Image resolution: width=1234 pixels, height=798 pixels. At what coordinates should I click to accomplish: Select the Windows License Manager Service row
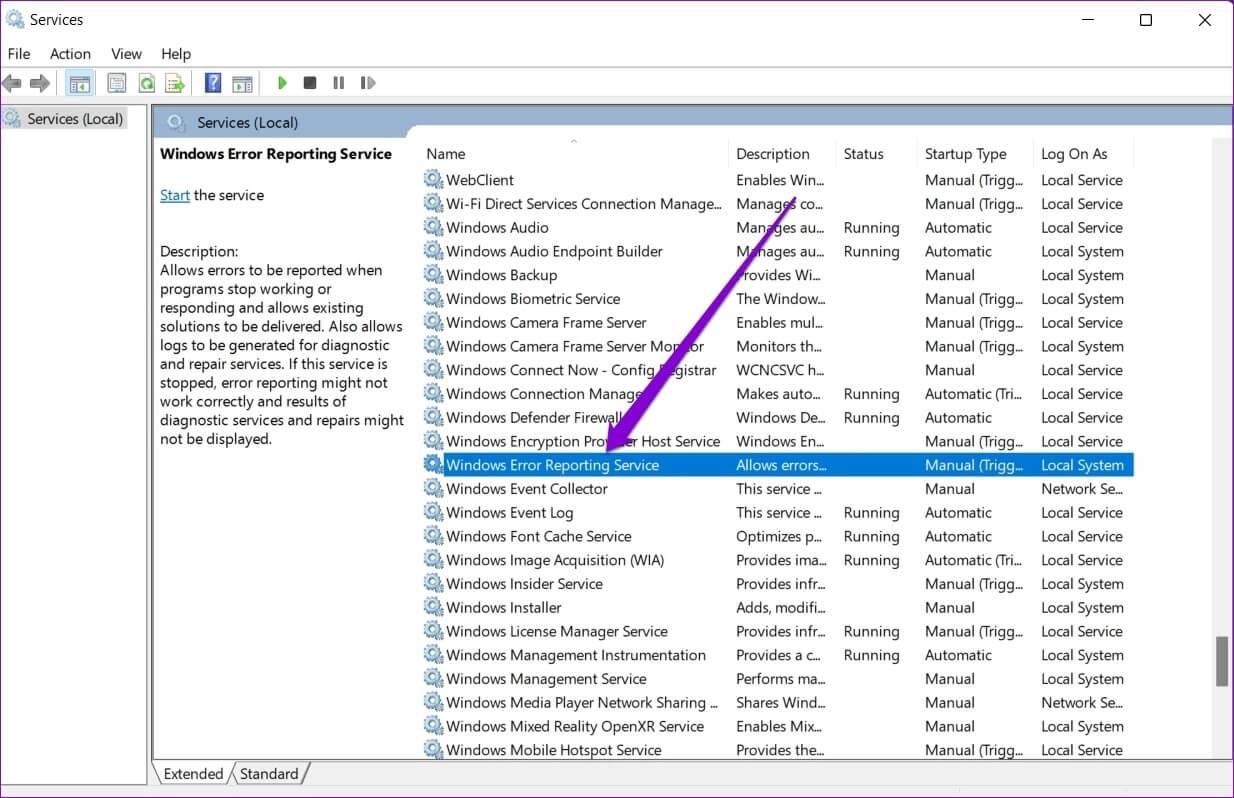(x=778, y=631)
